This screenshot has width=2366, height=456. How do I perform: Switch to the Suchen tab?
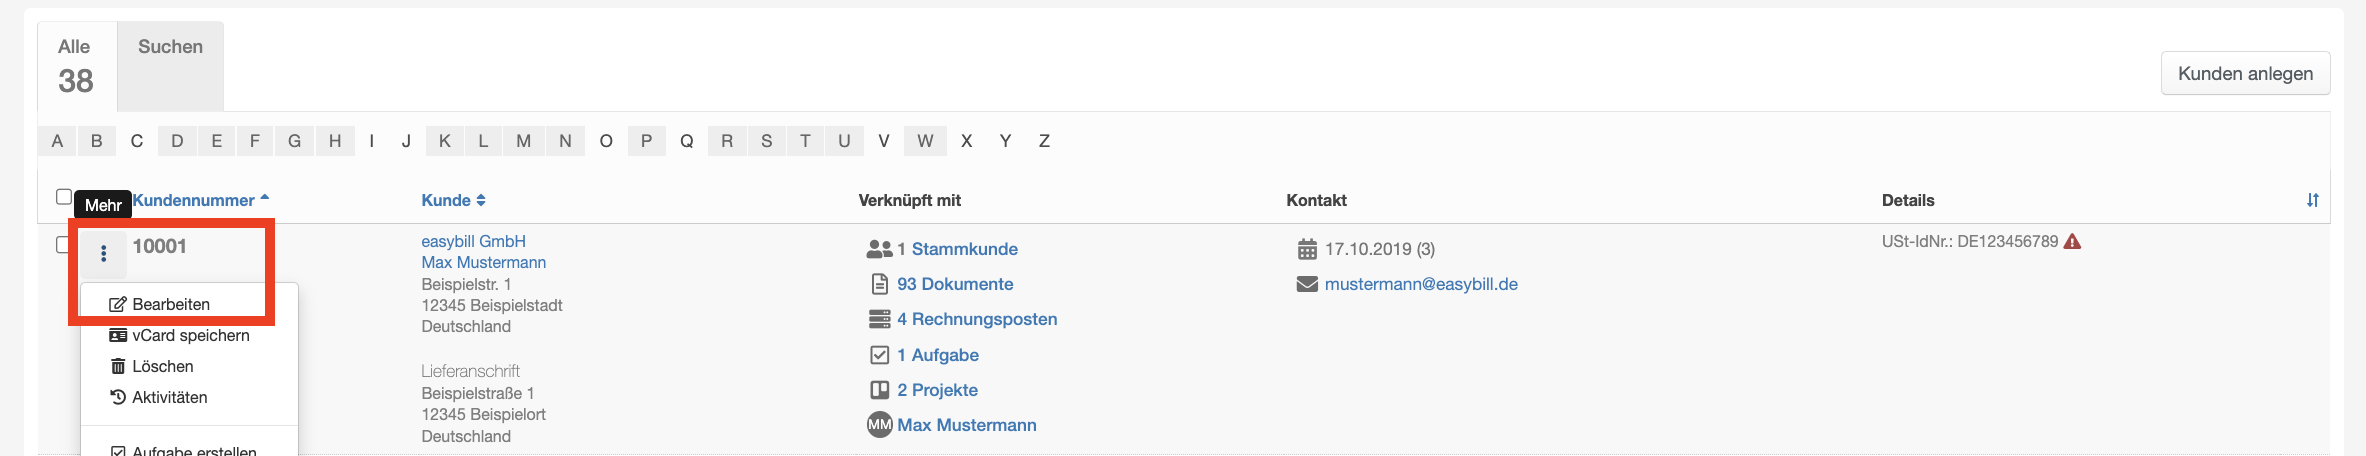coord(170,47)
